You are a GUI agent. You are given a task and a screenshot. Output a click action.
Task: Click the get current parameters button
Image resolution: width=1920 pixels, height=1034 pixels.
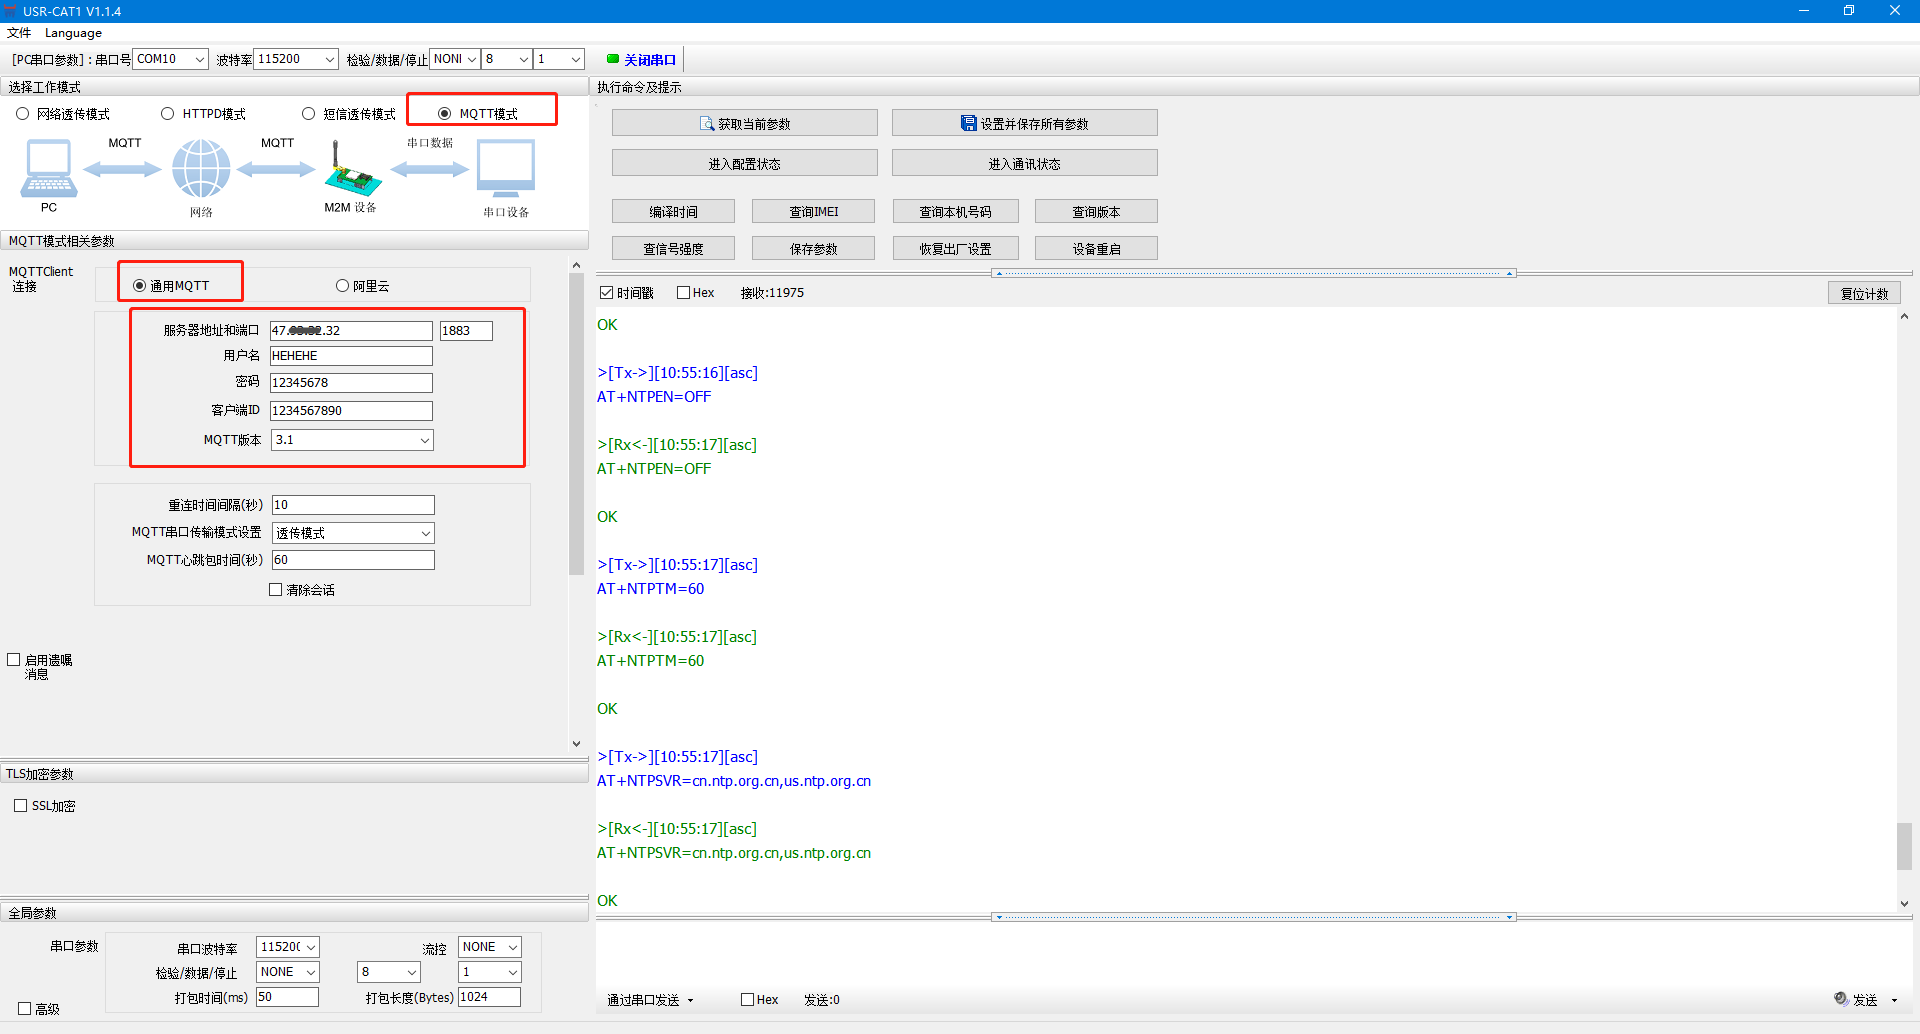[x=744, y=123]
